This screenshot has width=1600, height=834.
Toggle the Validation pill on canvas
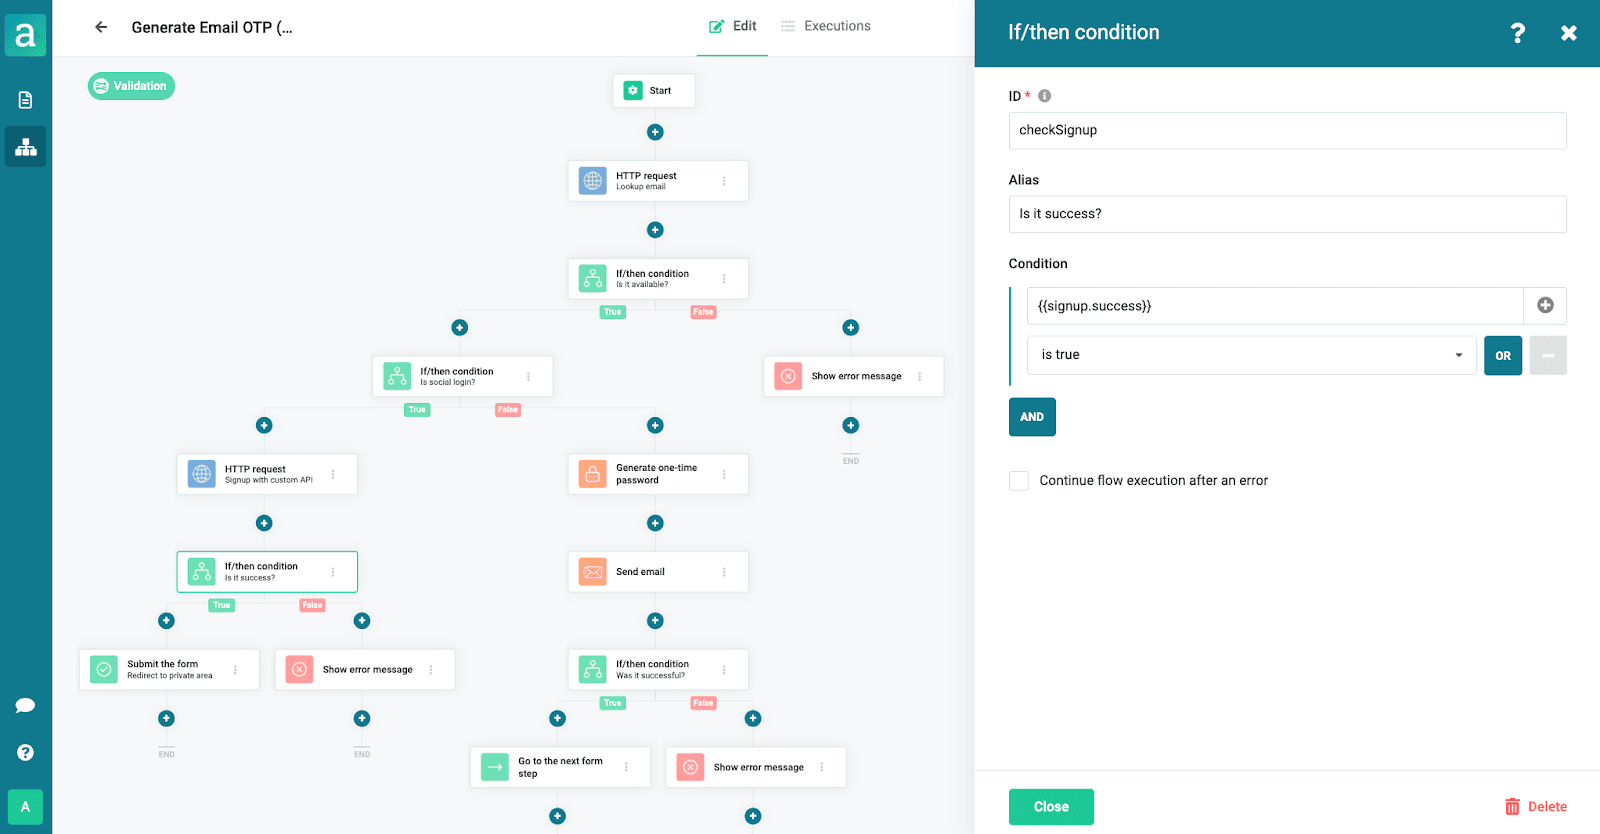pyautogui.click(x=131, y=86)
